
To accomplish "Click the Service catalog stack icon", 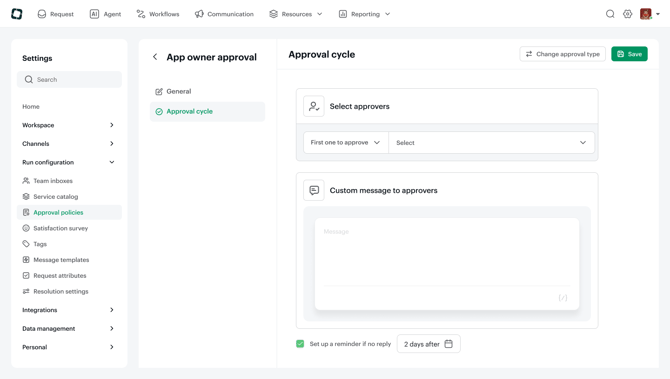I will [26, 197].
